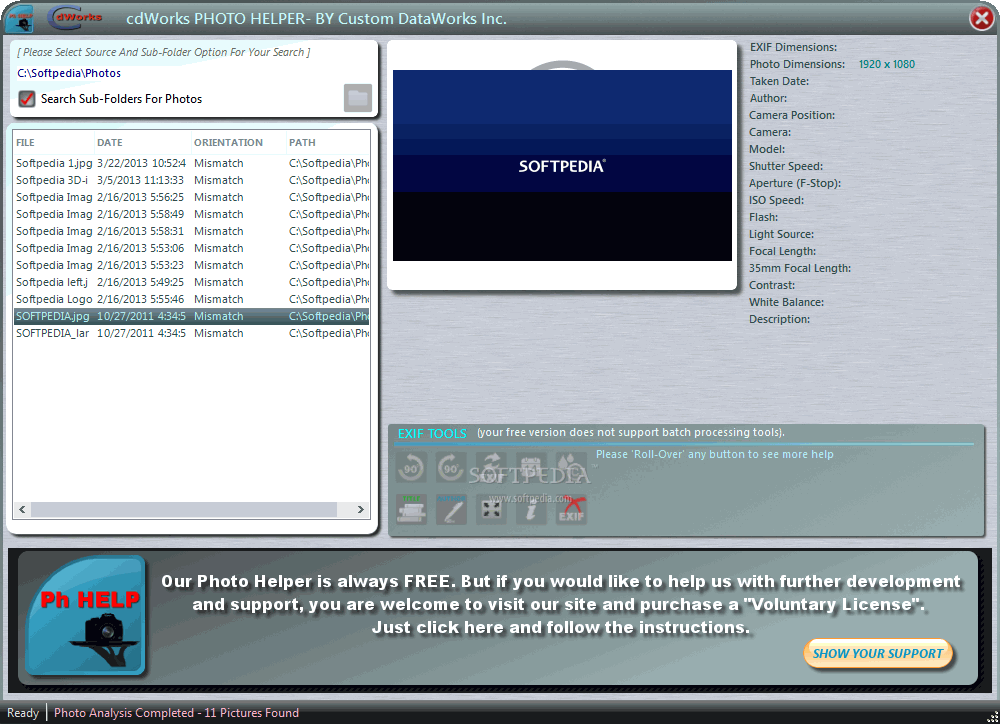
Task: Click the AUTHOR pen icon
Action: pyautogui.click(x=451, y=509)
